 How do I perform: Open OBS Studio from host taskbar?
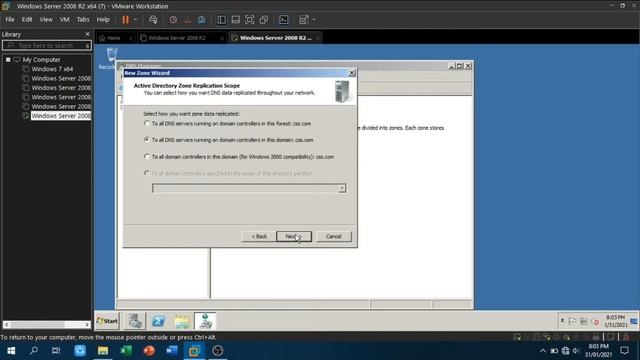[x=218, y=351]
